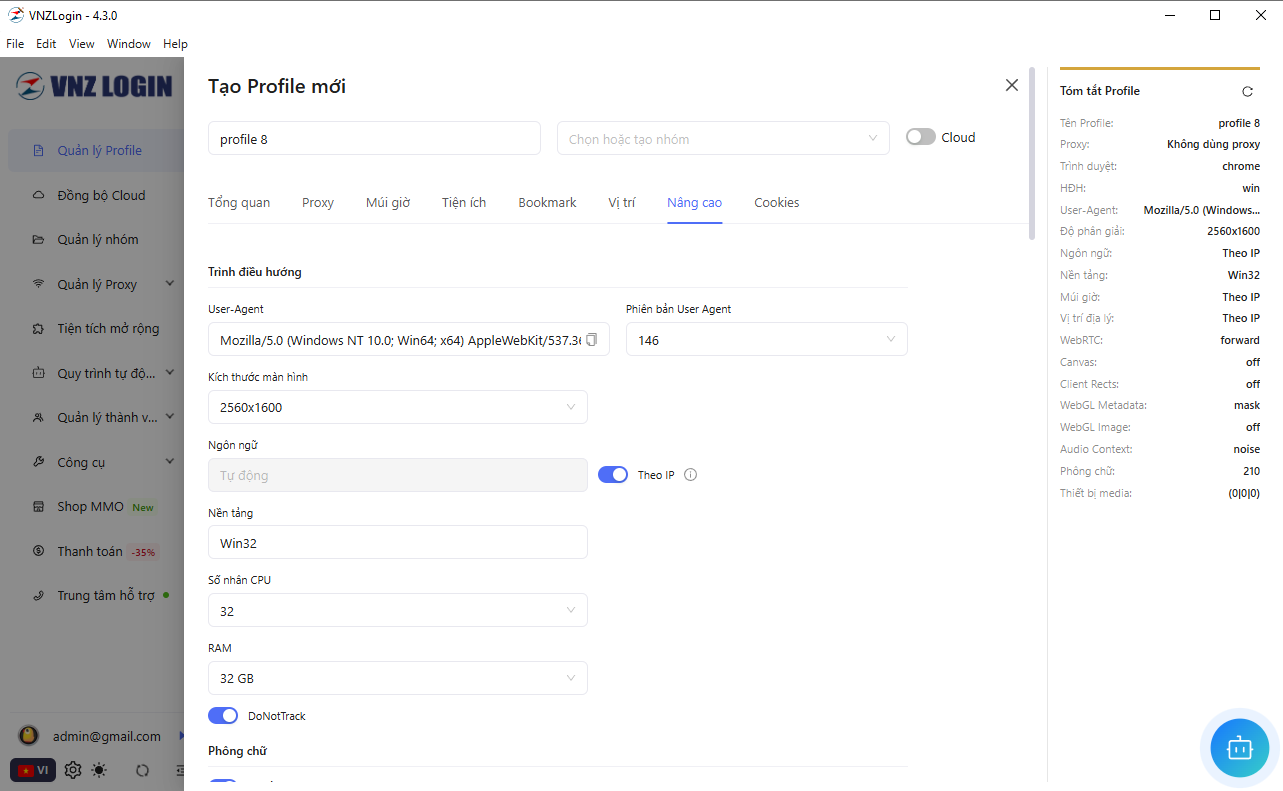1283x791 pixels.
Task: Open settings via the gear icon
Action: pos(72,770)
